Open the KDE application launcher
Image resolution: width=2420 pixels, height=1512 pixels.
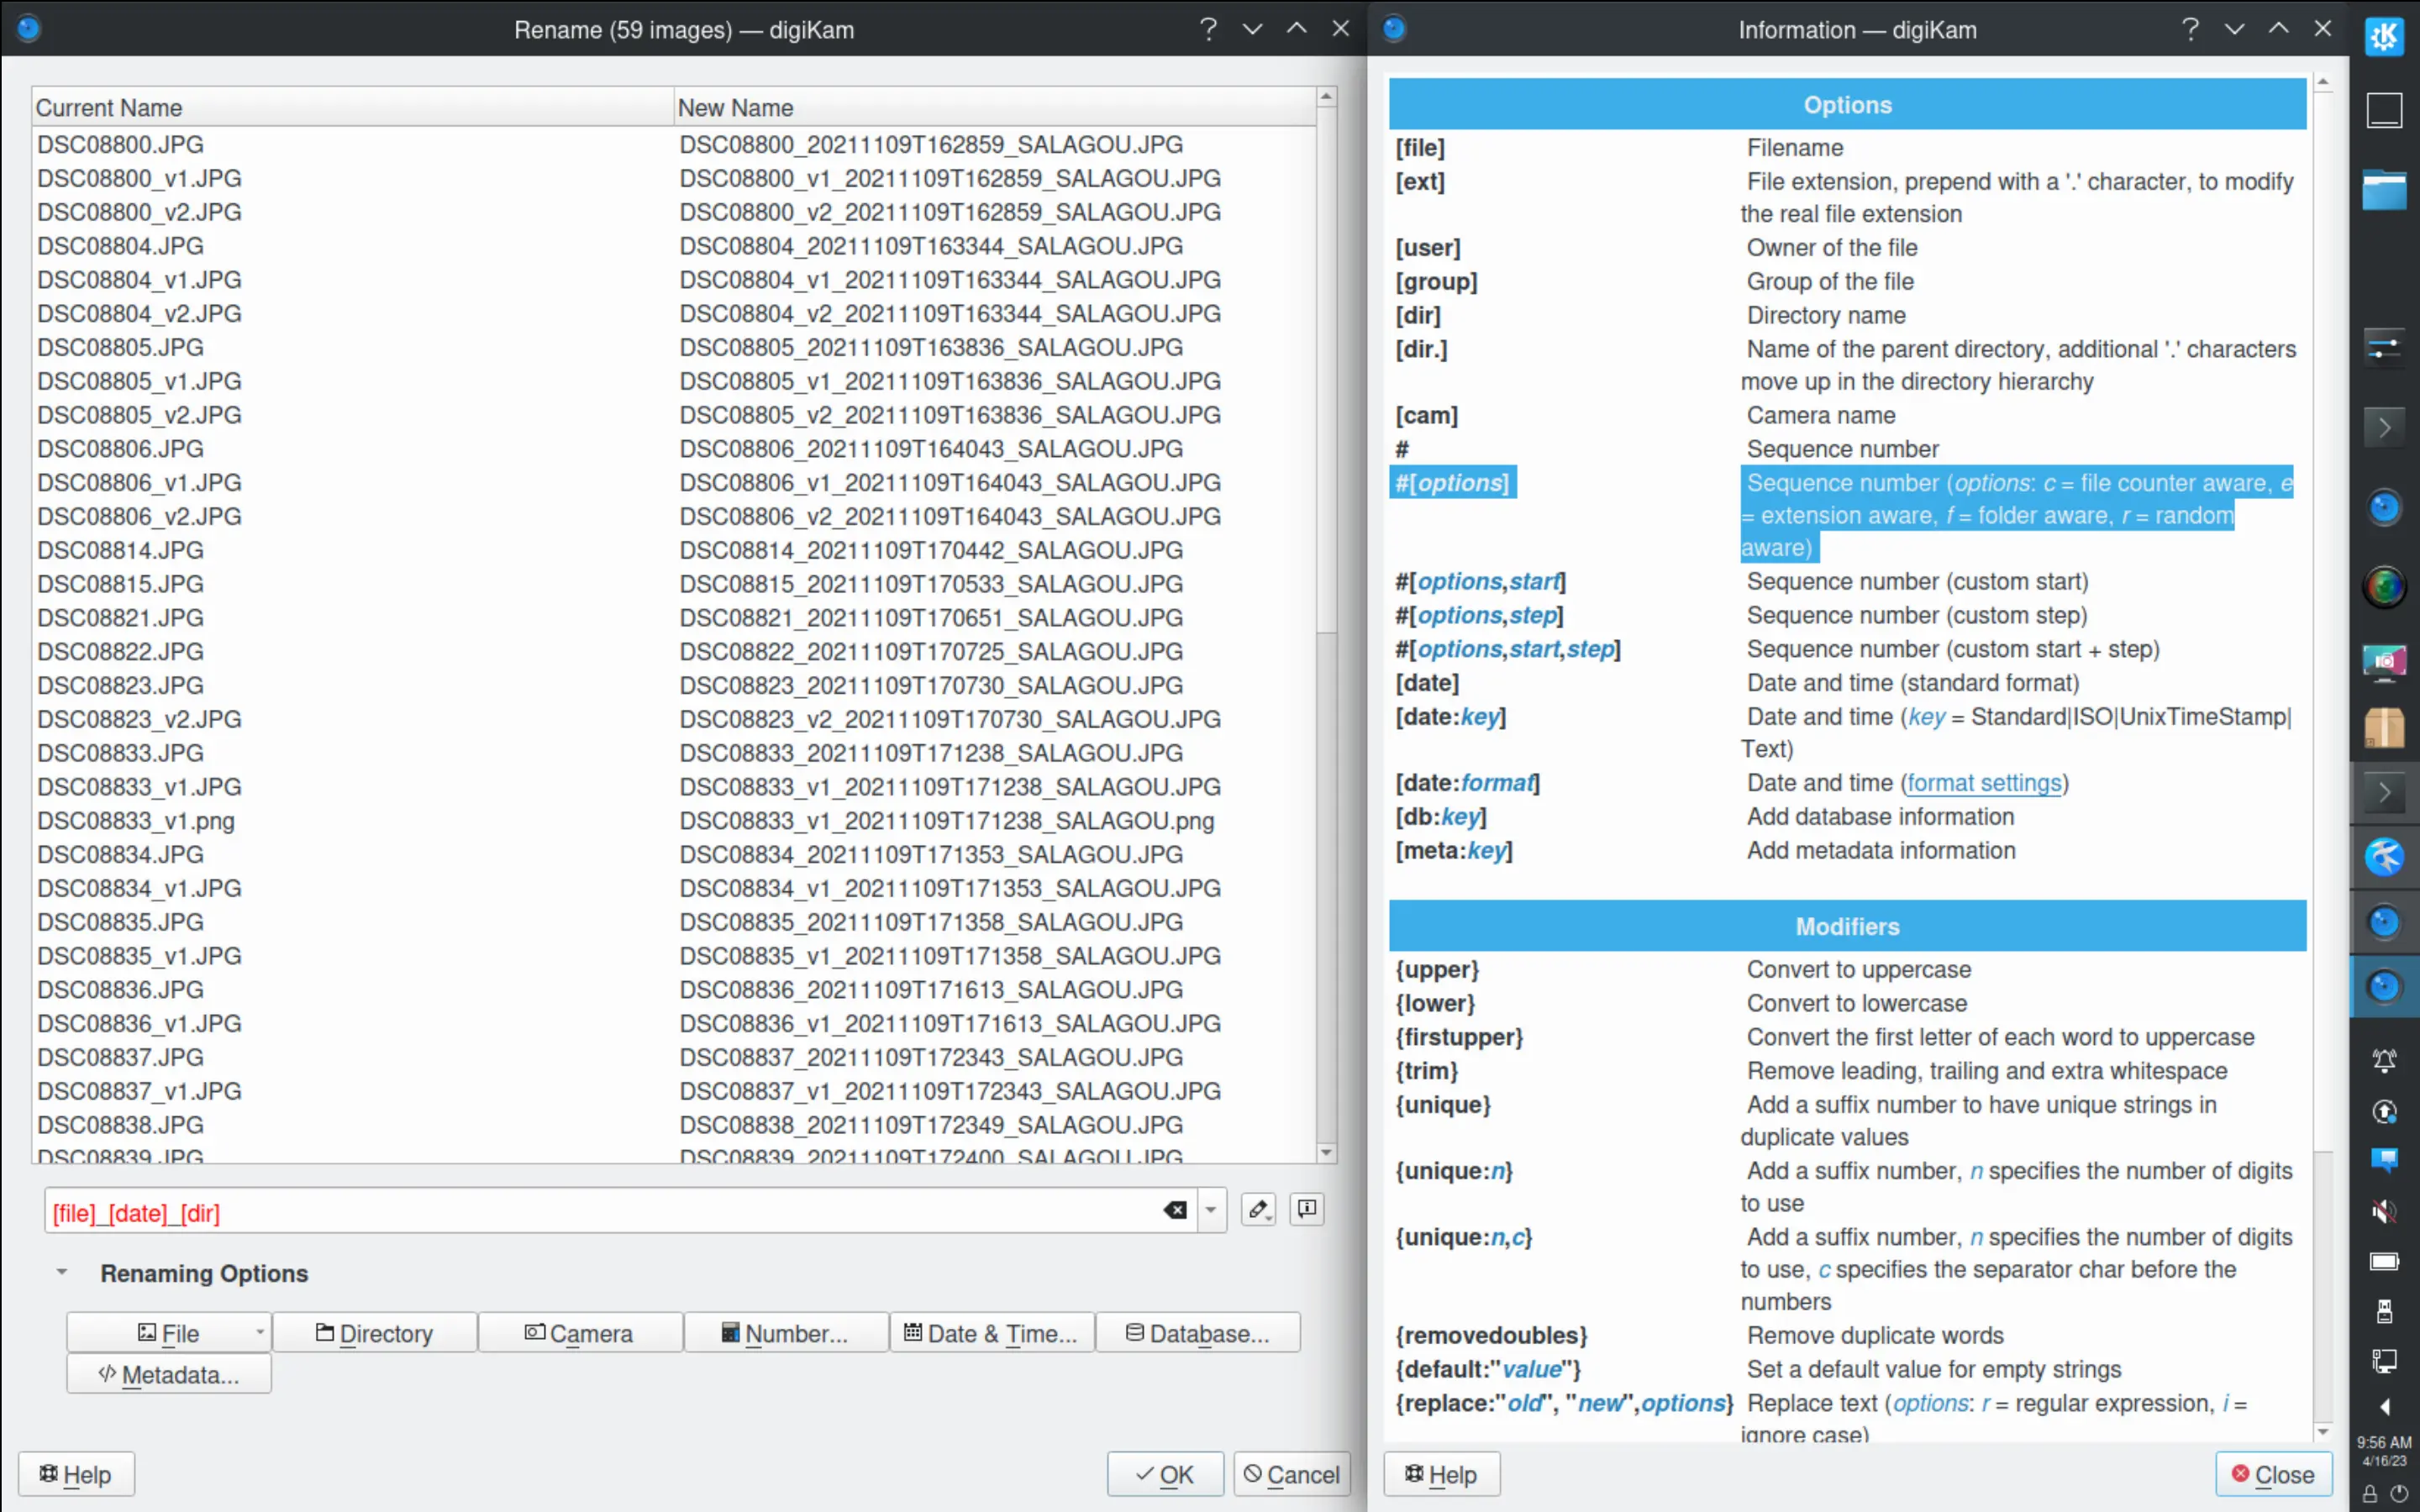click(x=2385, y=36)
